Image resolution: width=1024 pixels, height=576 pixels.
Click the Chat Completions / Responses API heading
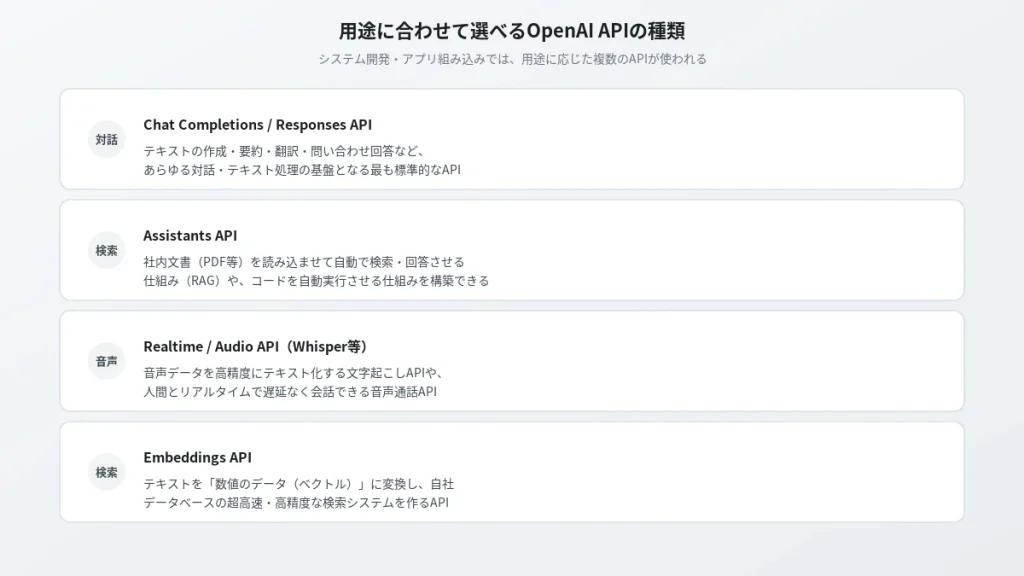[257, 125]
